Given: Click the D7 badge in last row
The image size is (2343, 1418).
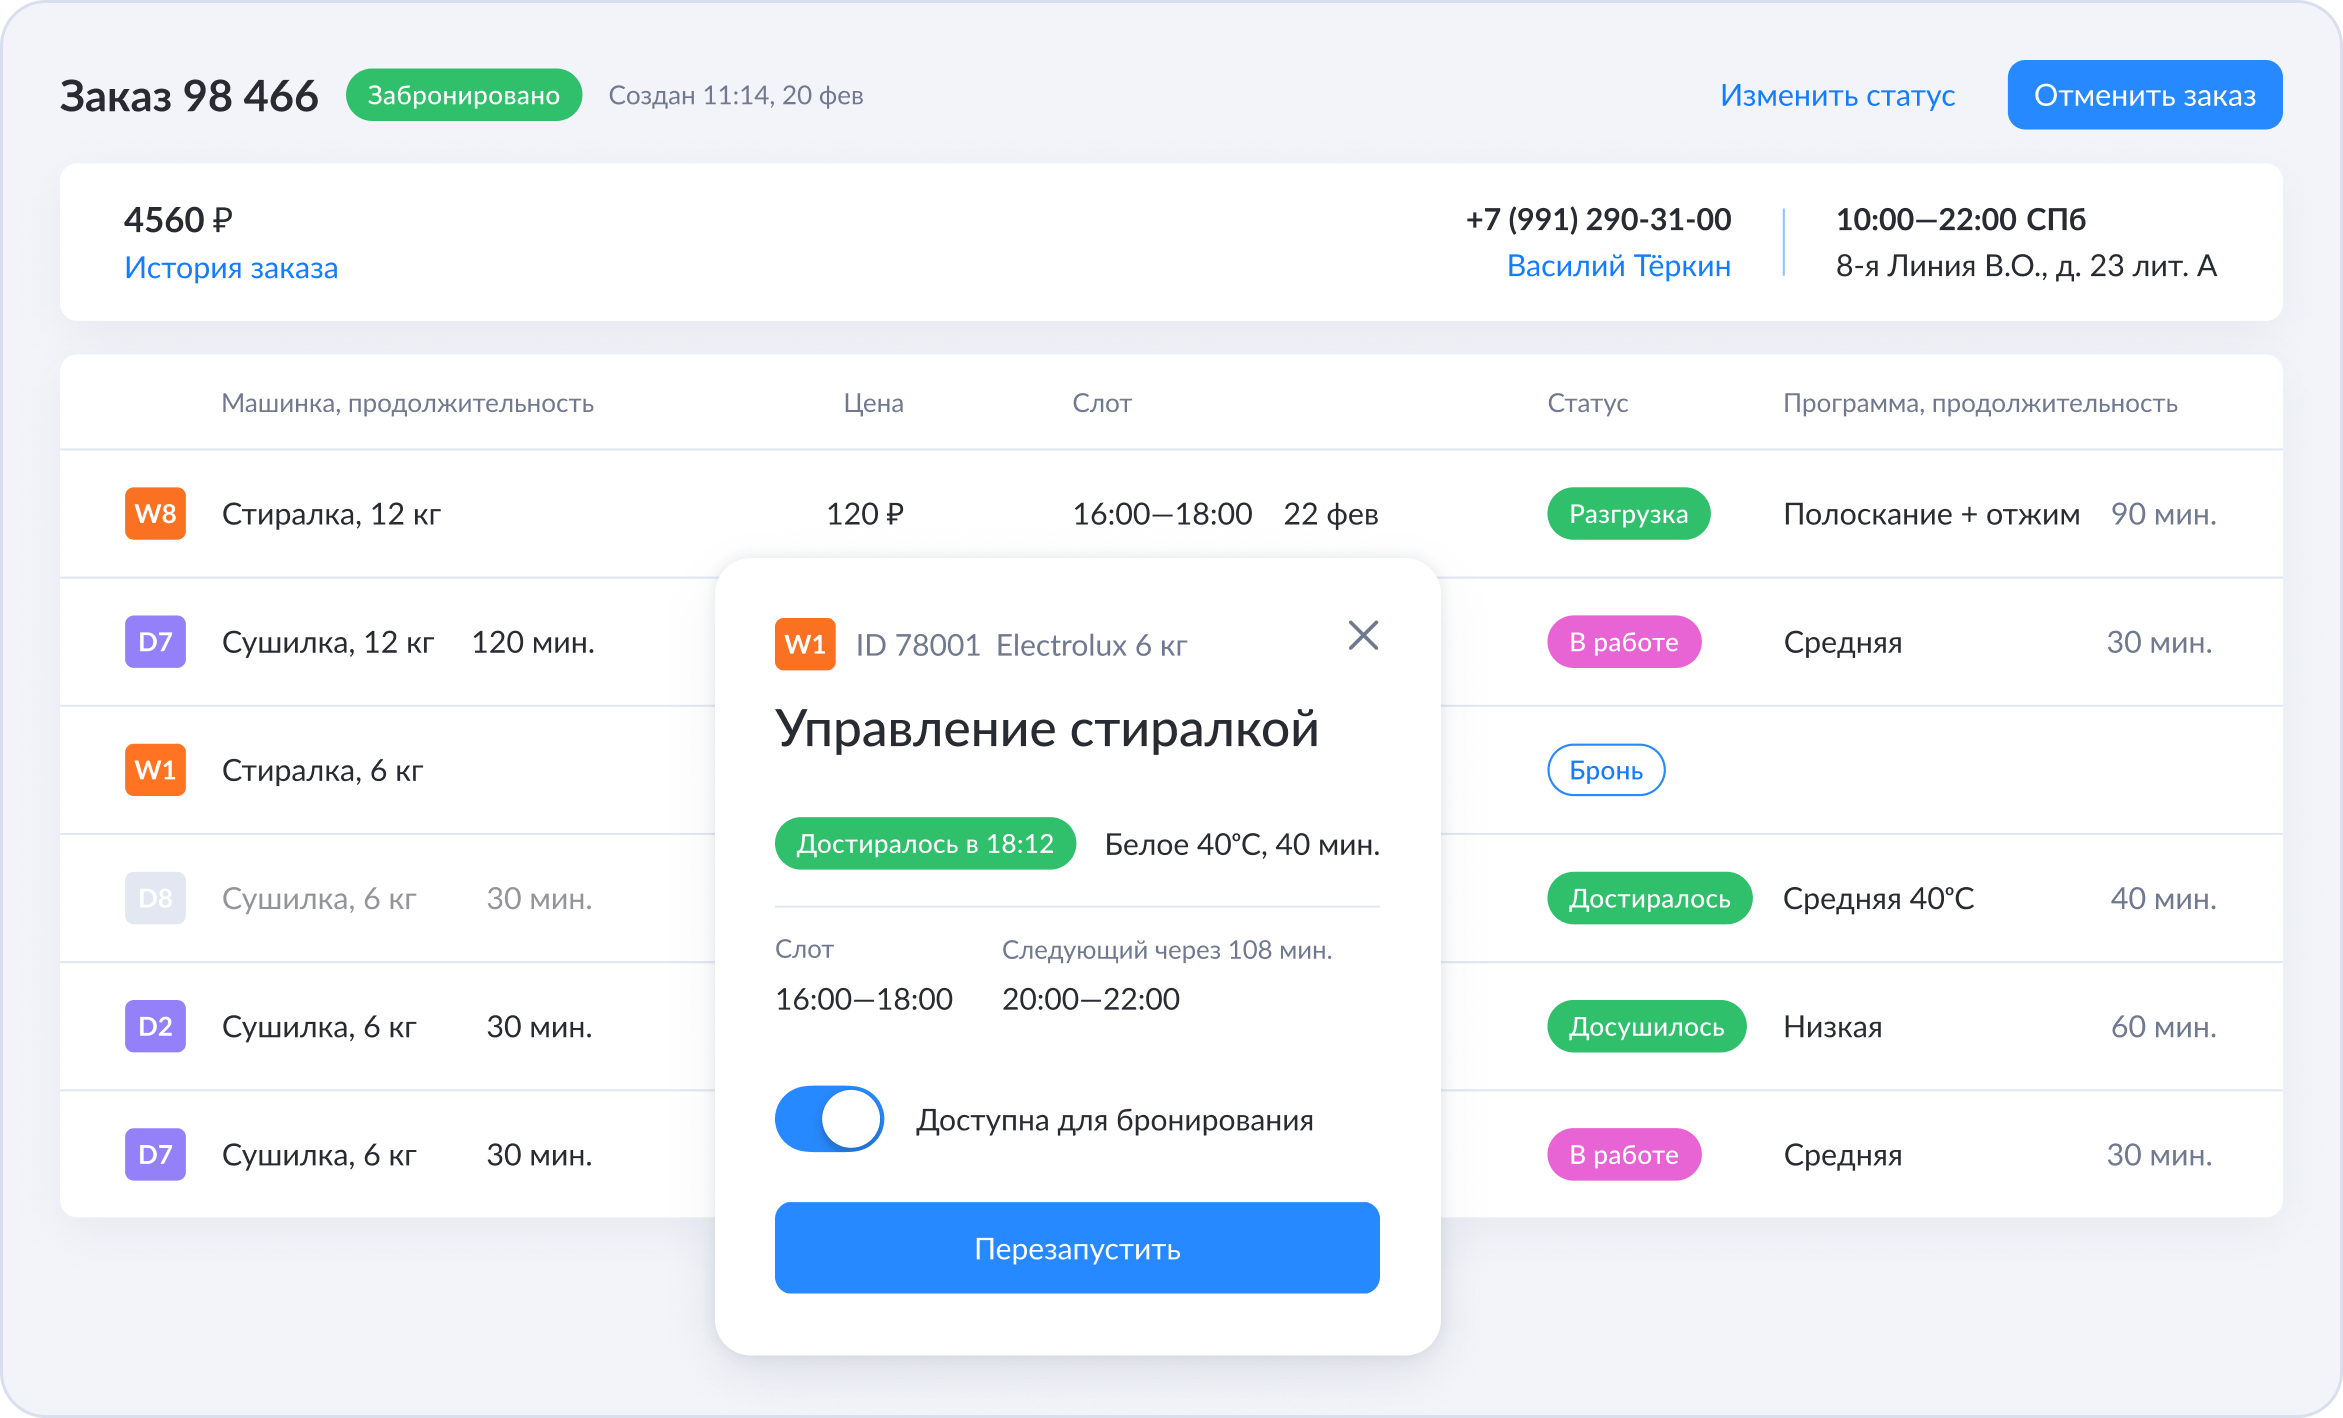Looking at the screenshot, I should (x=155, y=1154).
